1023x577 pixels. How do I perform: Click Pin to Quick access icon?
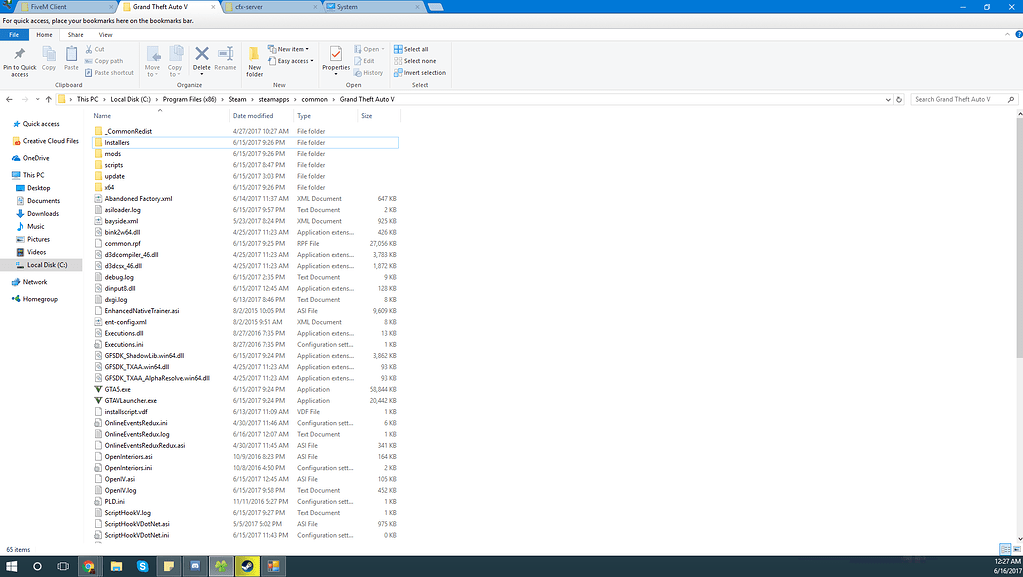coord(19,56)
